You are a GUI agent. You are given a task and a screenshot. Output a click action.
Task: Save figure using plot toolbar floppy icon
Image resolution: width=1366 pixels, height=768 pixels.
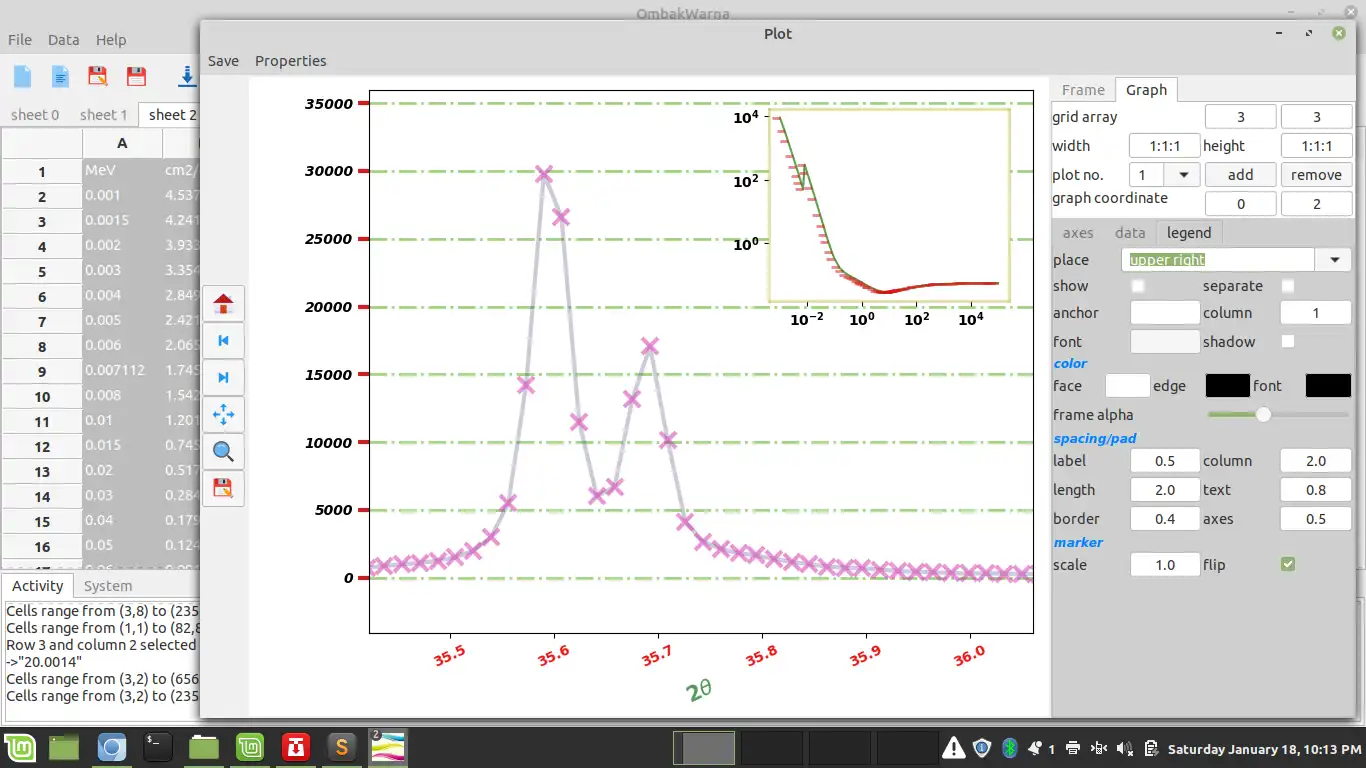(x=223, y=488)
